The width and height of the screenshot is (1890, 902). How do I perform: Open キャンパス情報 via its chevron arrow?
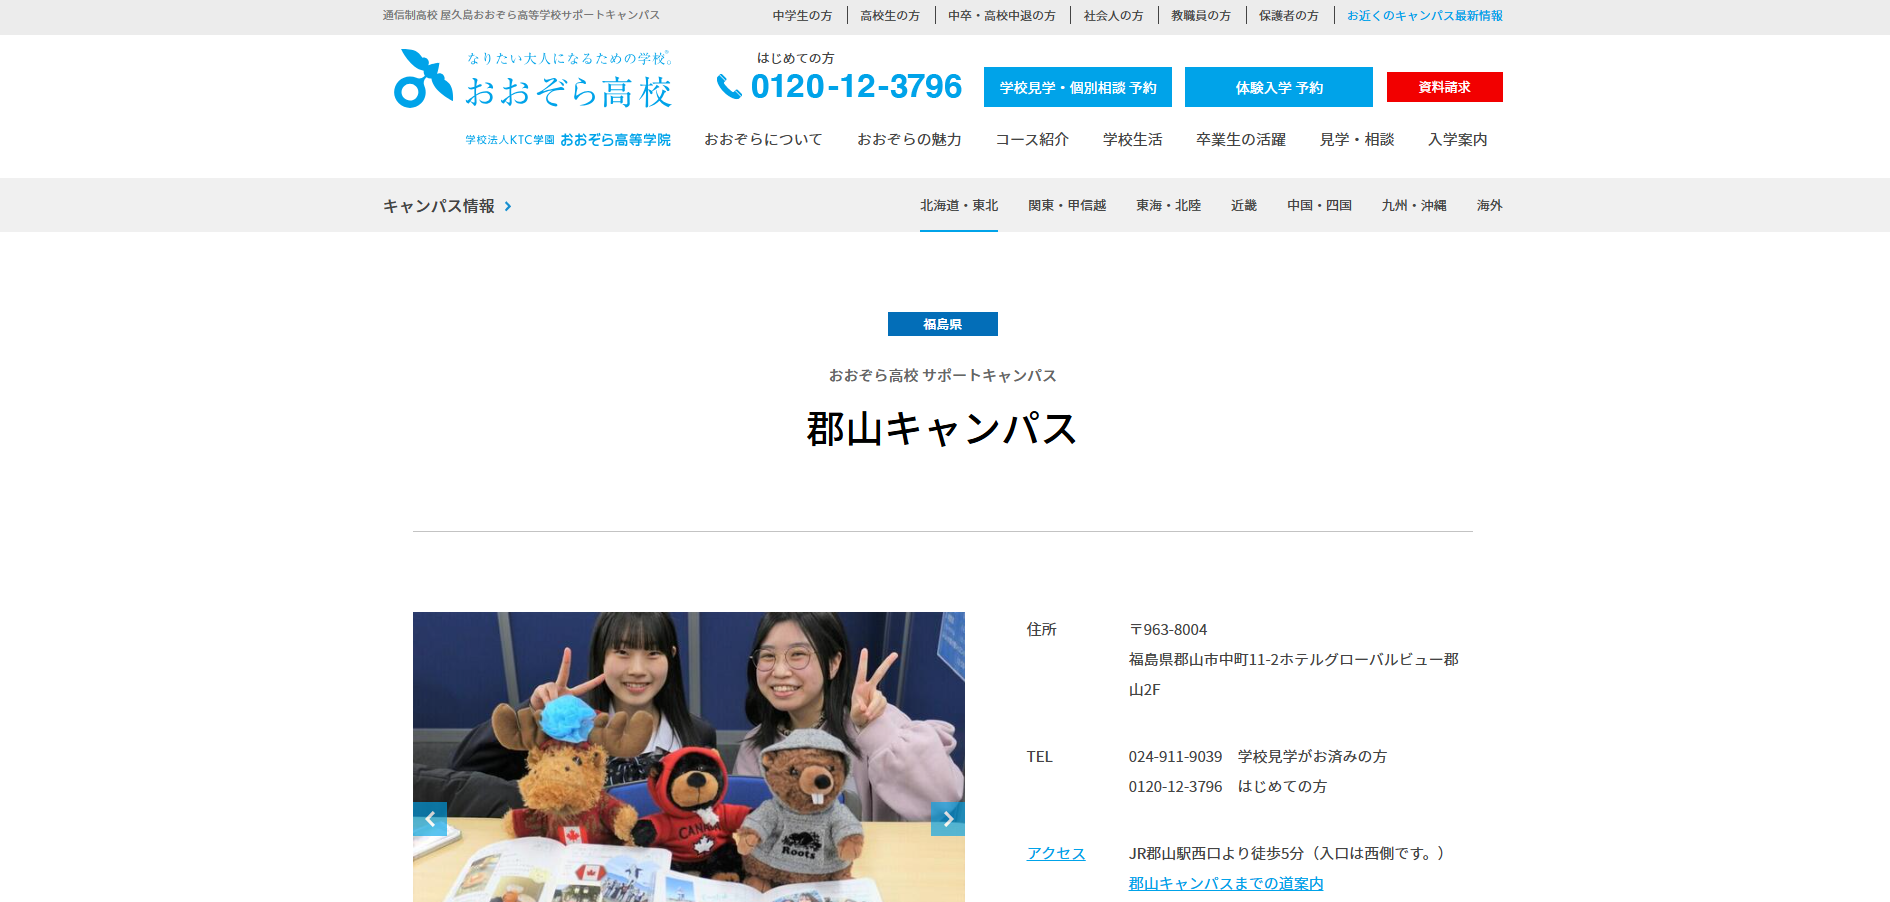pos(508,207)
